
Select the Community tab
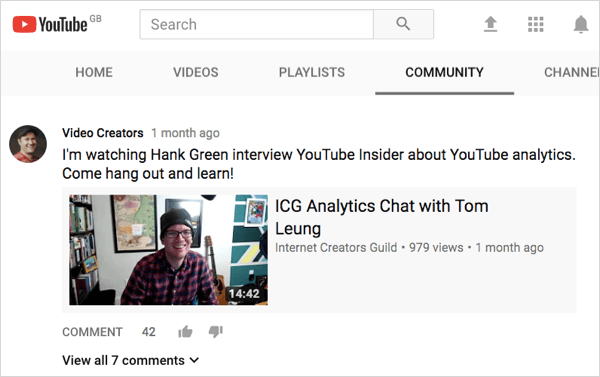[444, 72]
